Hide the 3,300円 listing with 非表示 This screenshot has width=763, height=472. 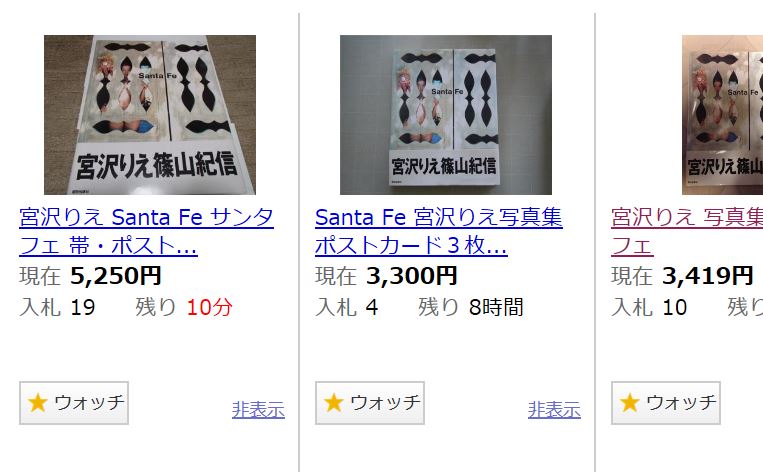tap(554, 410)
